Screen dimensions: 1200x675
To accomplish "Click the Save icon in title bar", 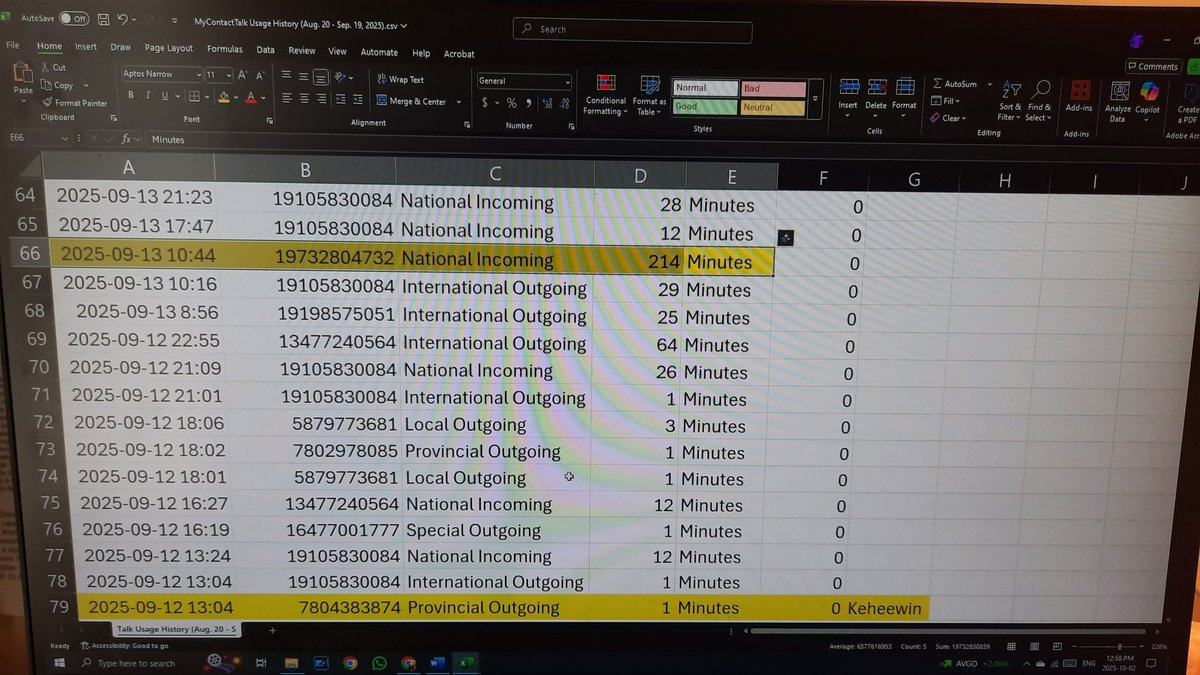I will tap(101, 18).
